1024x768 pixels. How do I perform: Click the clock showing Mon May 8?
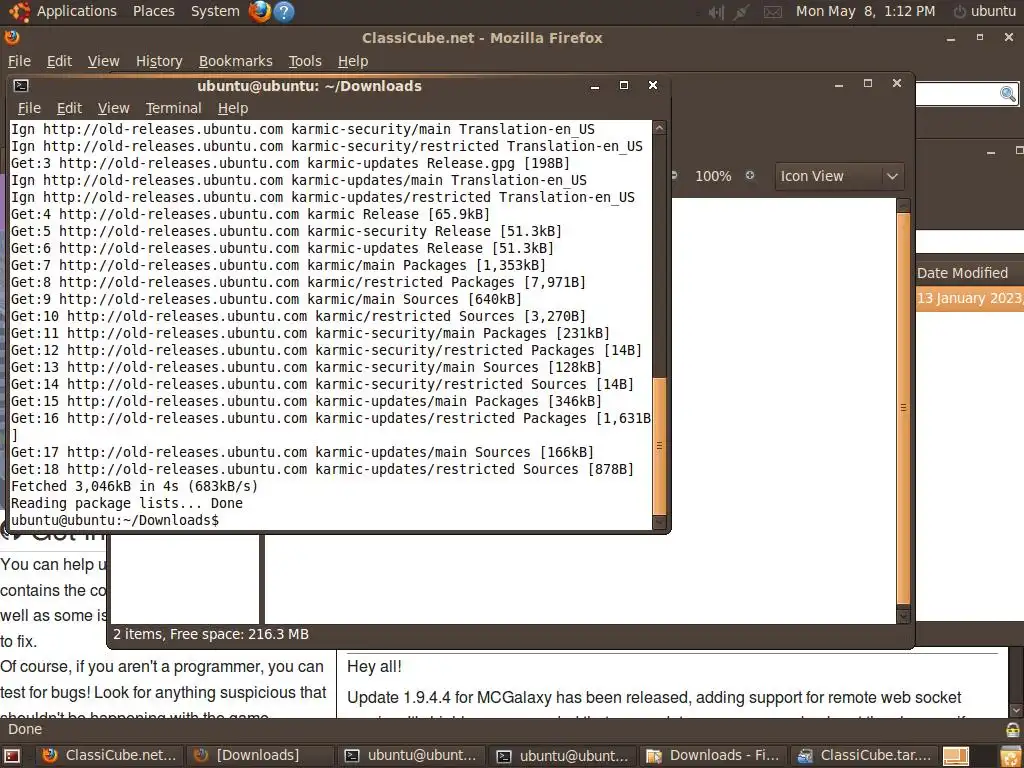tap(865, 11)
